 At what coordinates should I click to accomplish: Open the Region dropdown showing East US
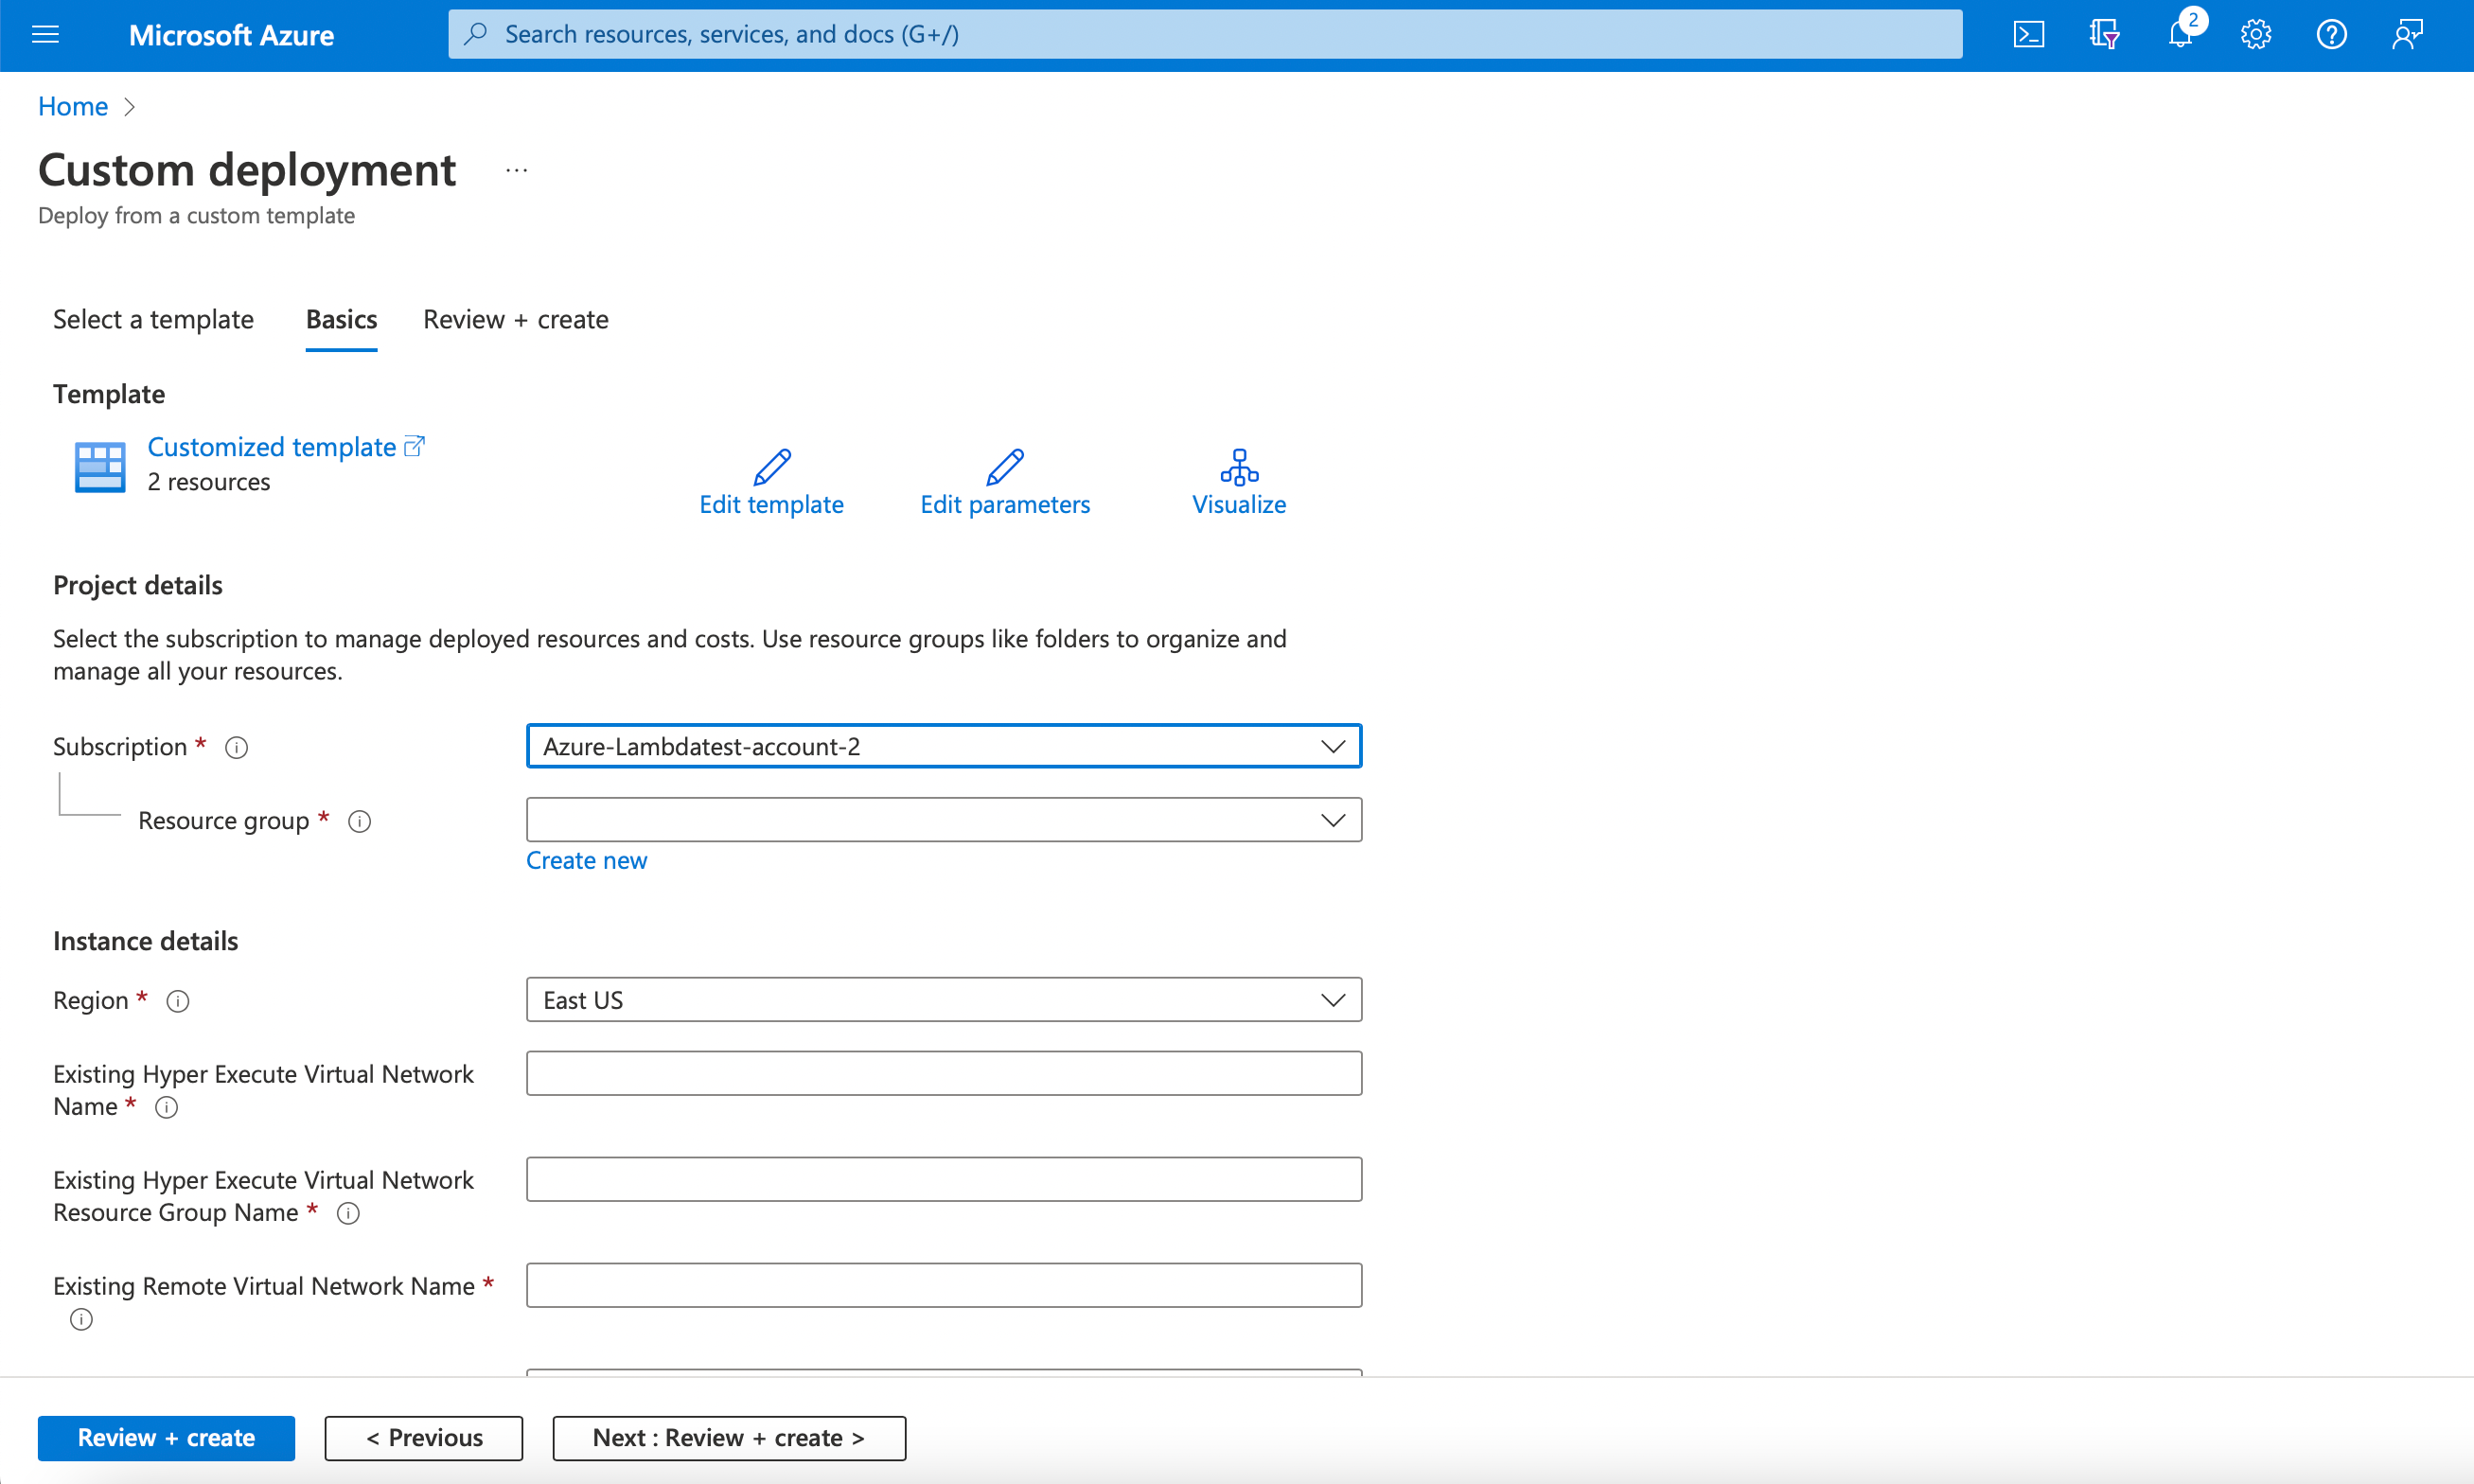tap(1332, 1000)
